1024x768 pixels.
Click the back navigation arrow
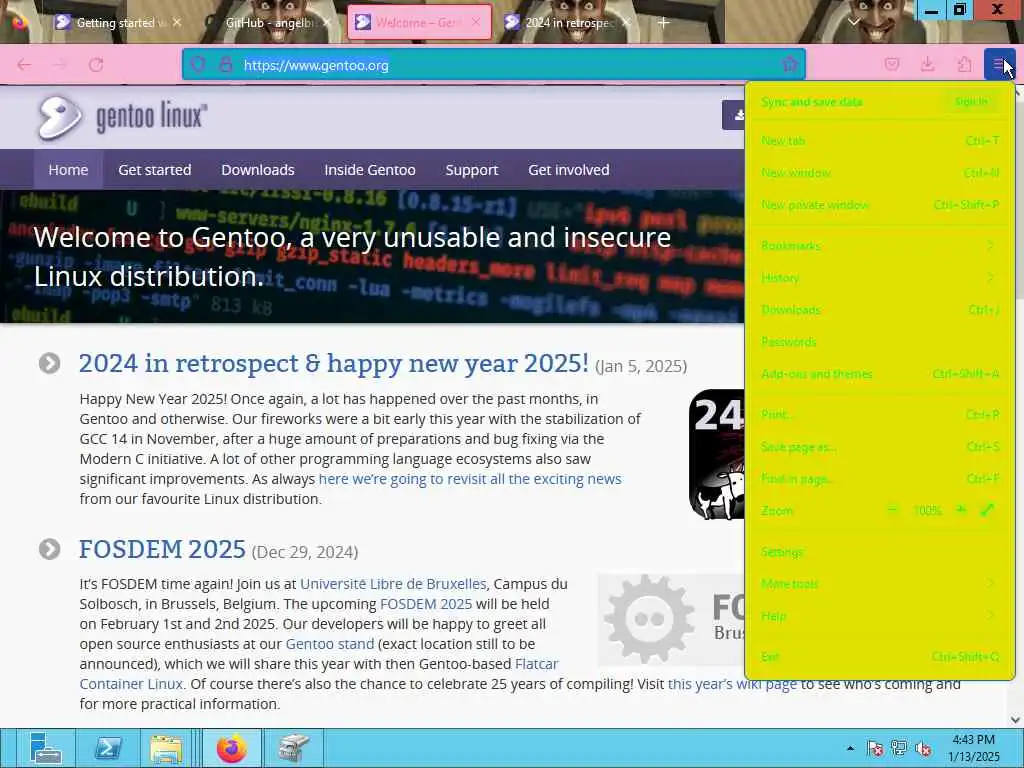(24, 65)
